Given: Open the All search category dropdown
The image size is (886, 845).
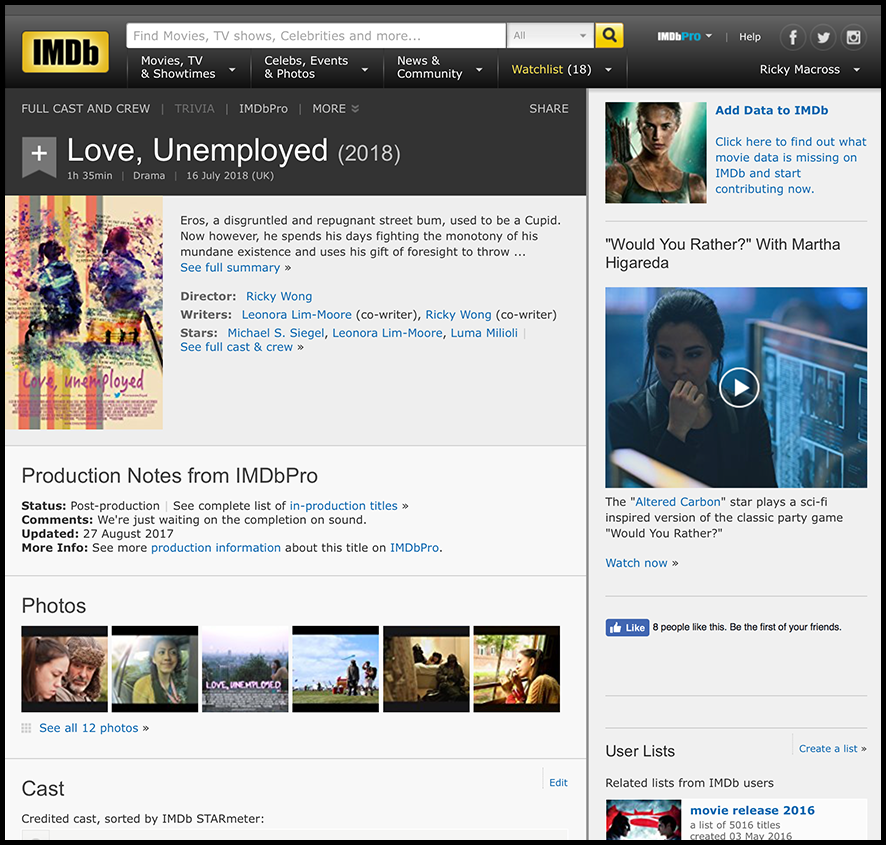Looking at the screenshot, I should (550, 36).
